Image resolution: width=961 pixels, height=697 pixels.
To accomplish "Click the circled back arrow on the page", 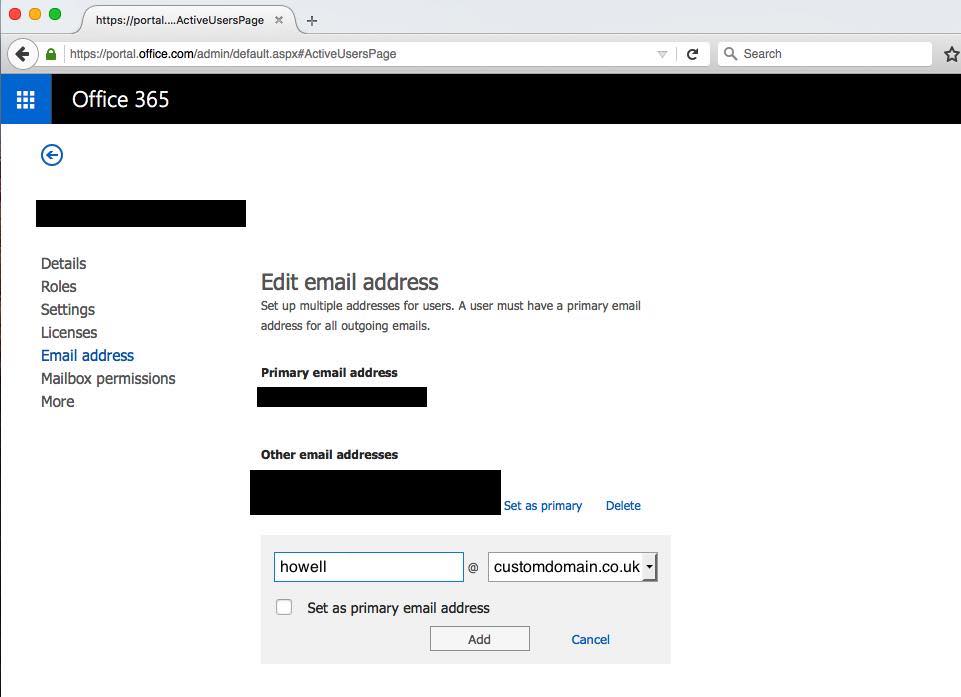I will click(52, 155).
